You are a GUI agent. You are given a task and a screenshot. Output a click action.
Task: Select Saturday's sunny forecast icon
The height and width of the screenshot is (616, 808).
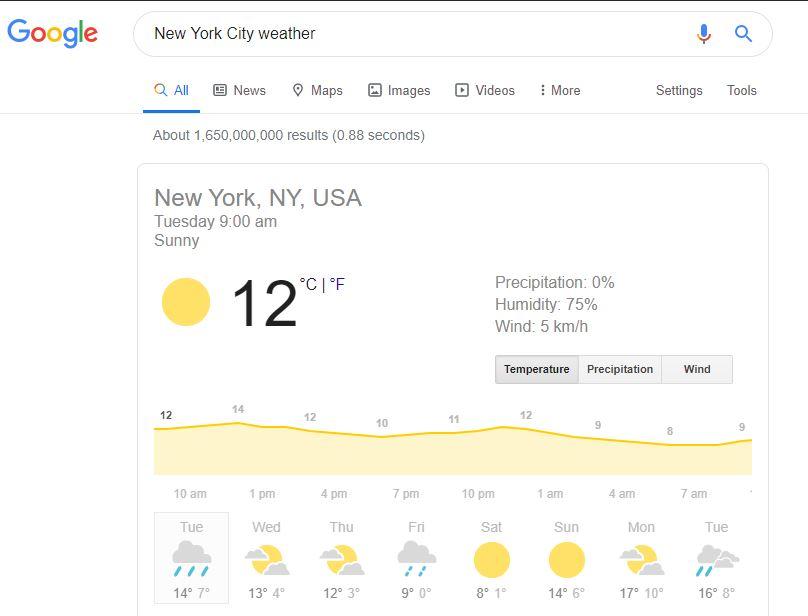click(492, 560)
